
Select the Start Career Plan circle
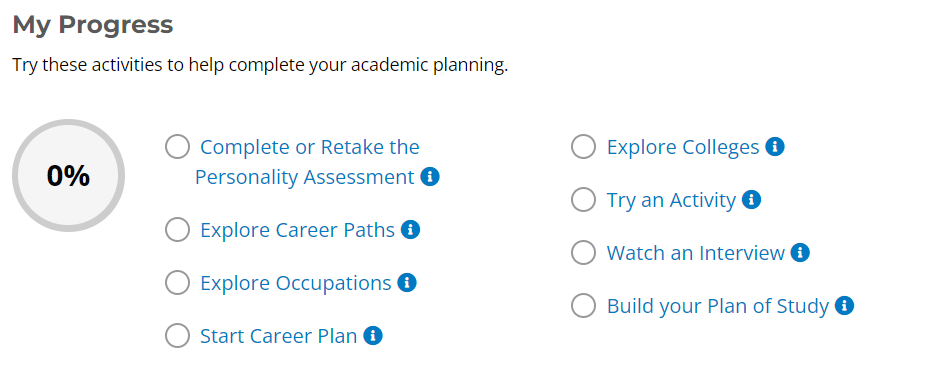(x=177, y=336)
